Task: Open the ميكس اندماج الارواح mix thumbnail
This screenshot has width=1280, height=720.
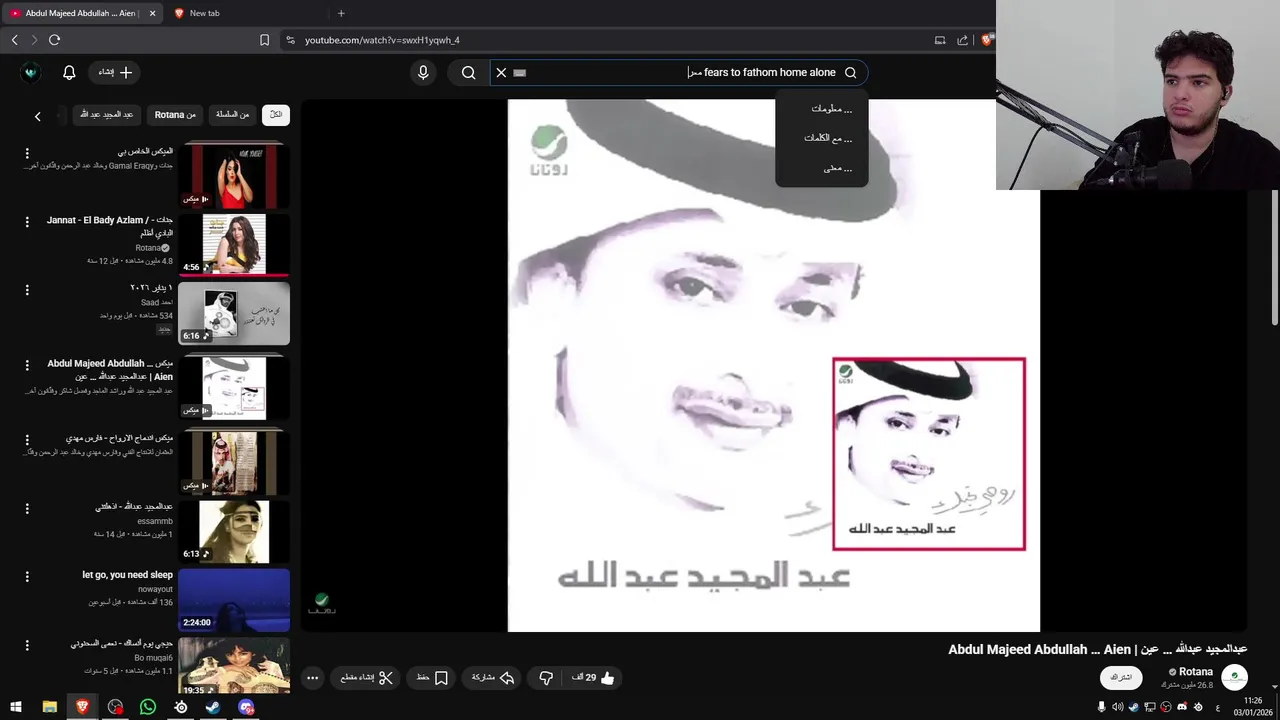Action: [234, 462]
